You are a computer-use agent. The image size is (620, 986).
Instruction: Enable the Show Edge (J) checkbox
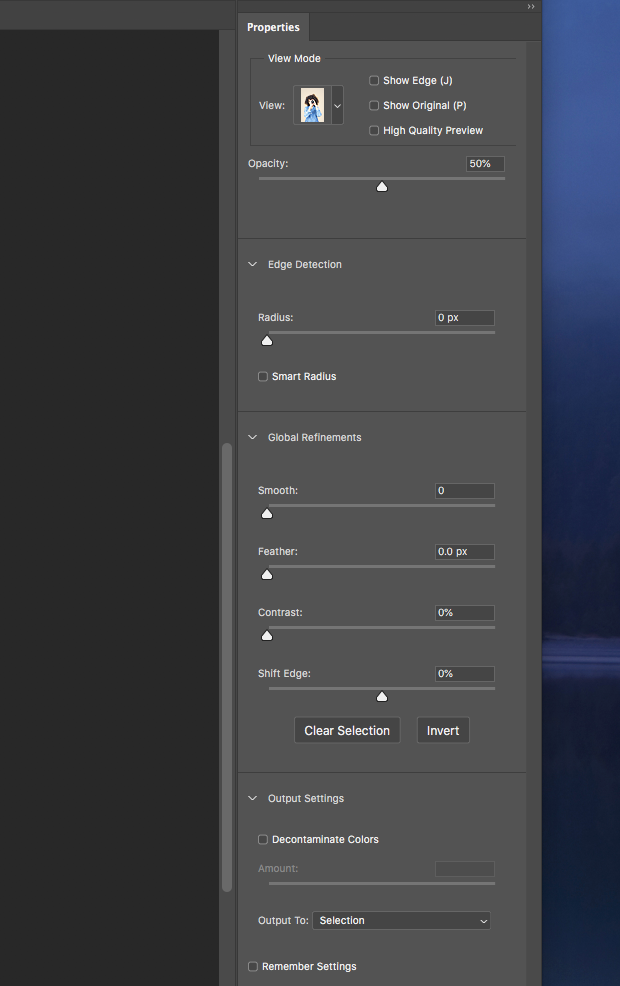[x=374, y=80]
